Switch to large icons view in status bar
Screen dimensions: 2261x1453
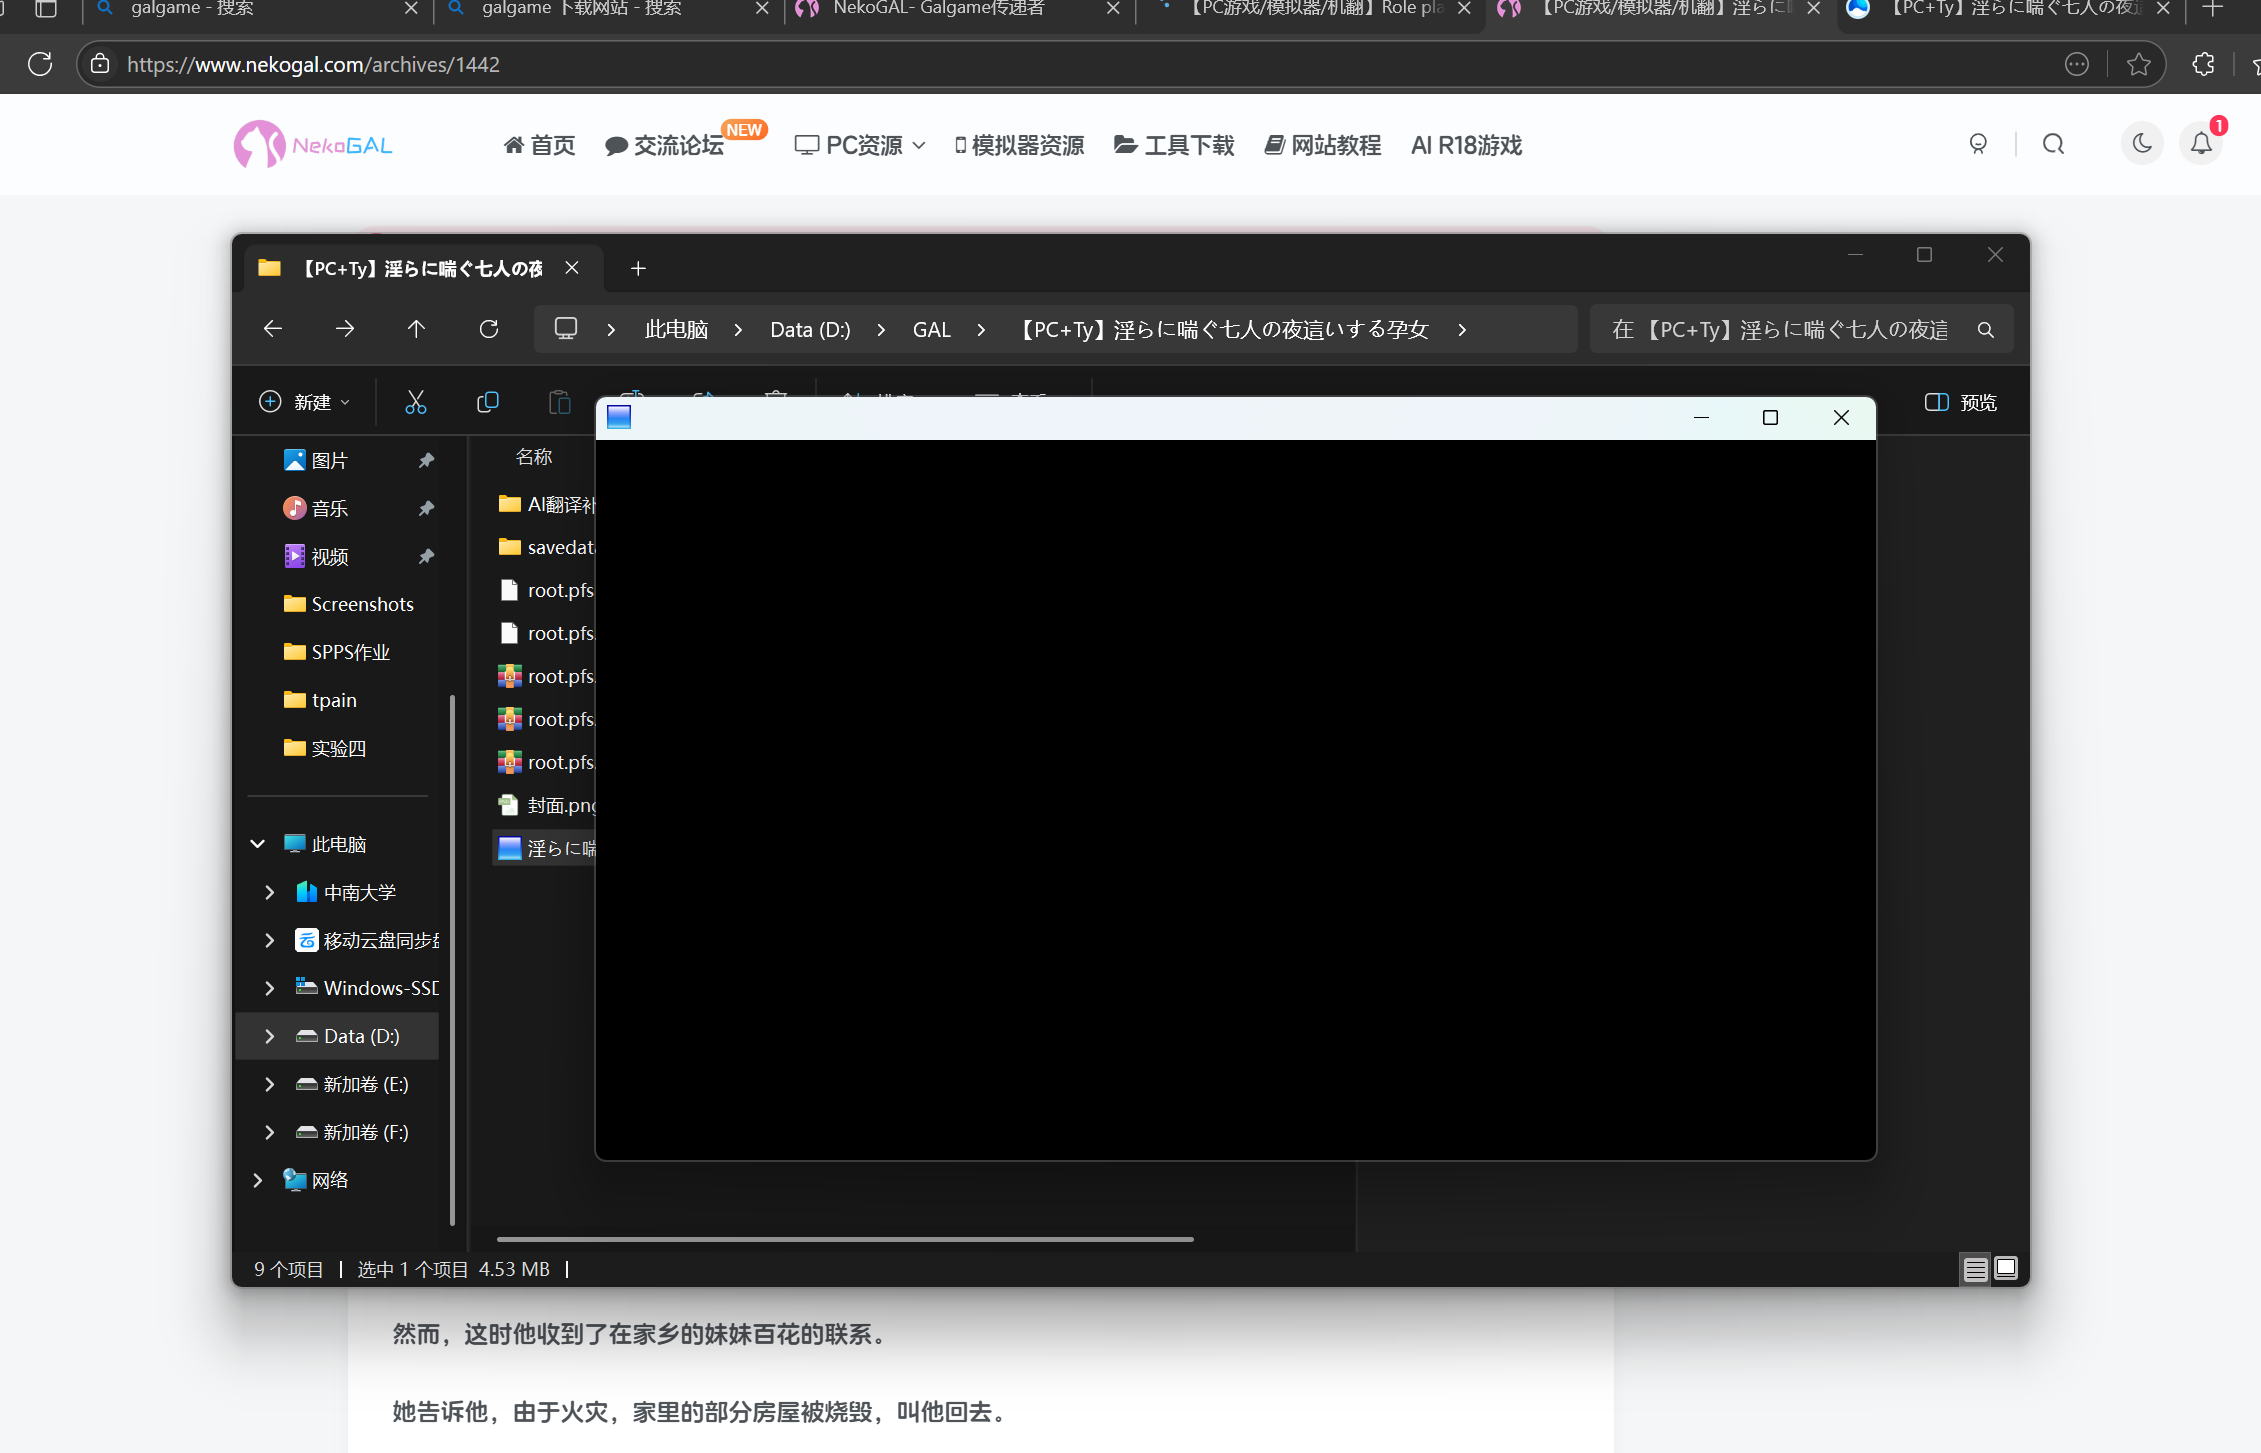[x=2006, y=1268]
